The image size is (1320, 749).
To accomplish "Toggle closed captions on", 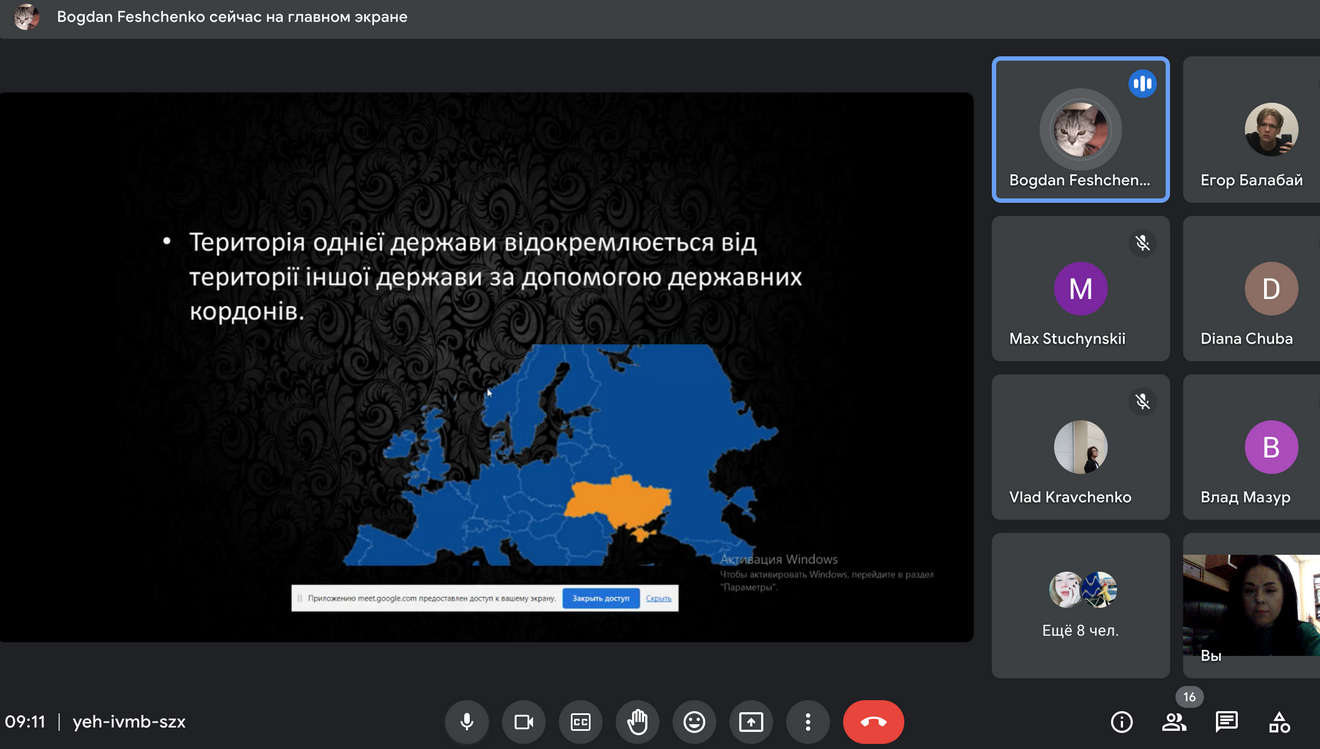I will coord(580,722).
